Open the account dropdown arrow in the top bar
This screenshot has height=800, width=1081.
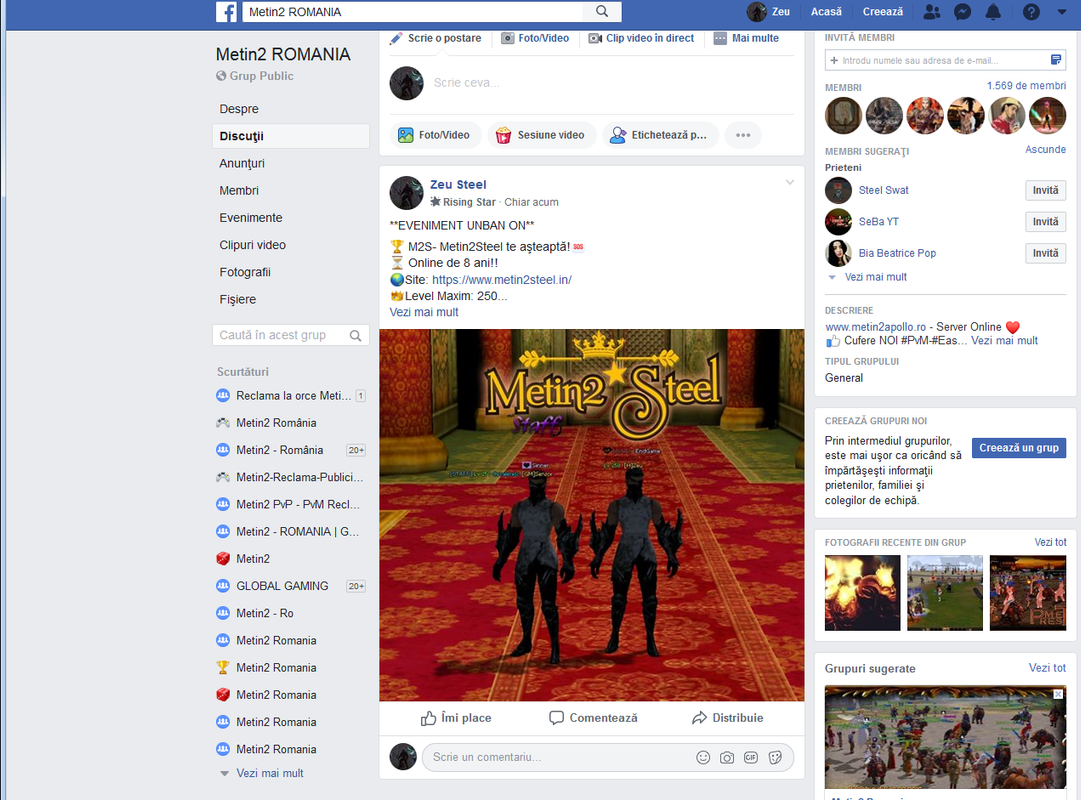point(1062,12)
